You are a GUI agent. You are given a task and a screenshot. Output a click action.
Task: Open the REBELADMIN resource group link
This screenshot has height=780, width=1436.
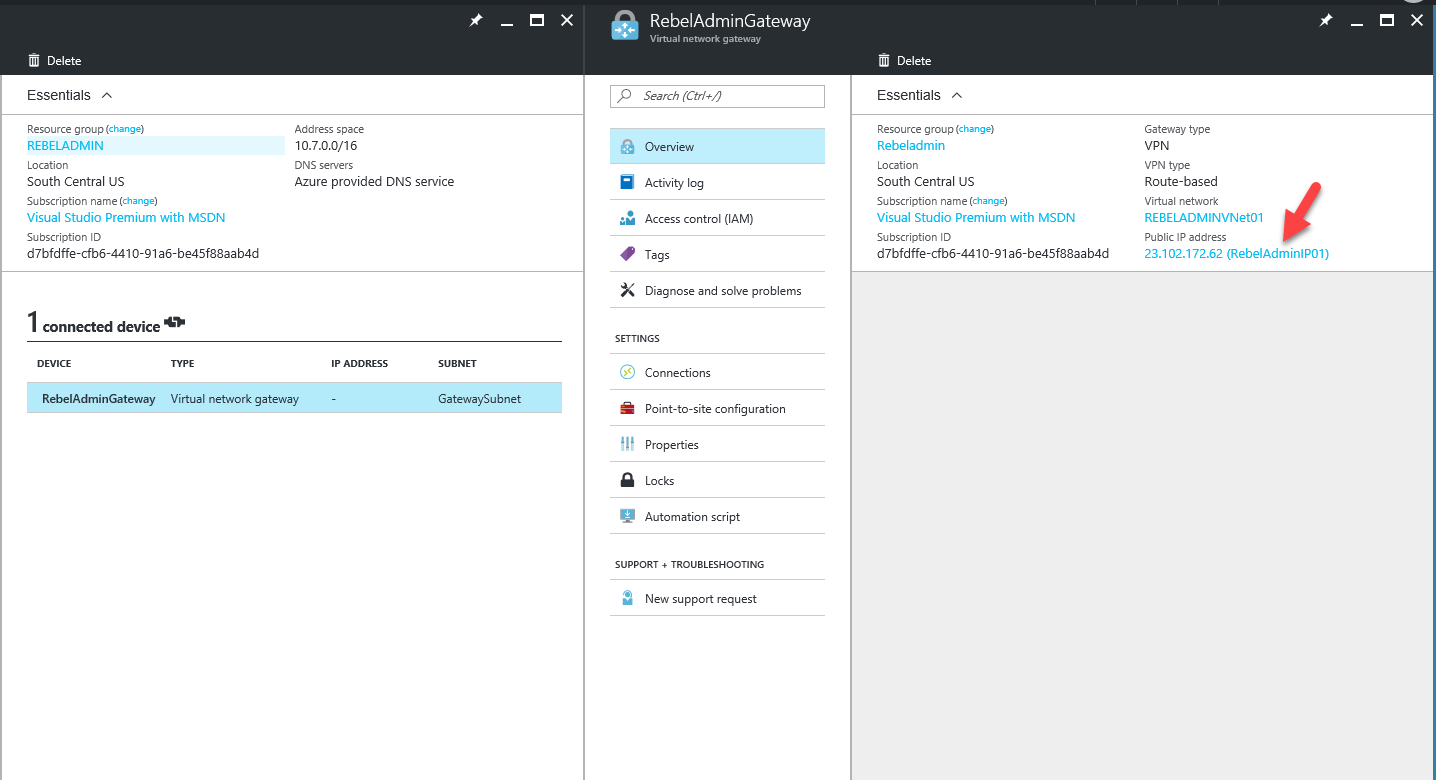click(65, 146)
